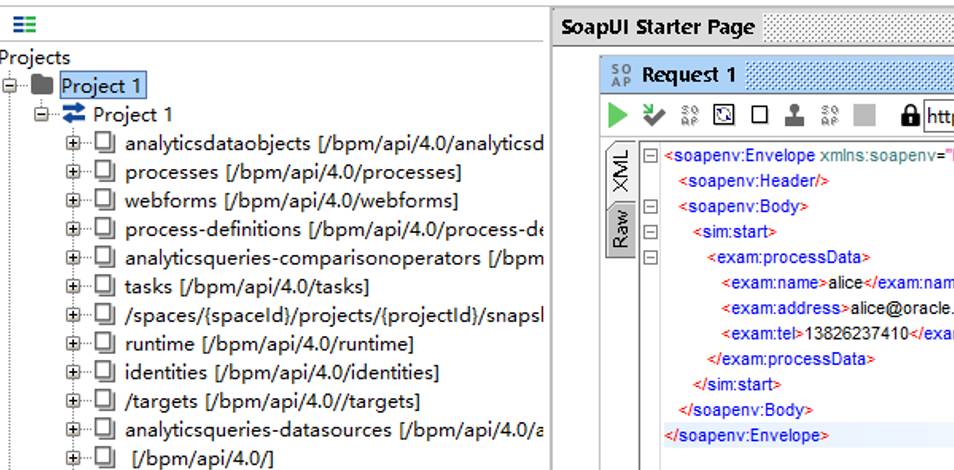Collapse the exam:processData XML node
Image resolution: width=954 pixels, height=470 pixels.
650,257
